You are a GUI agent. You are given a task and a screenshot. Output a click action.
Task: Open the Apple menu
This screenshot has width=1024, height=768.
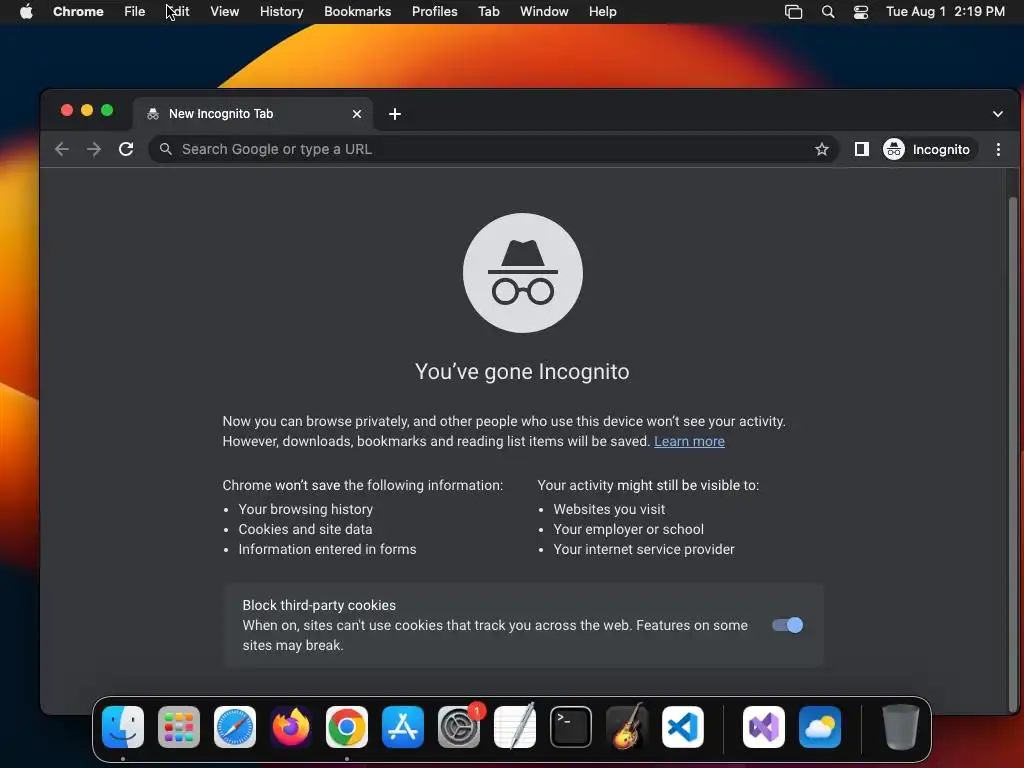coord(26,12)
